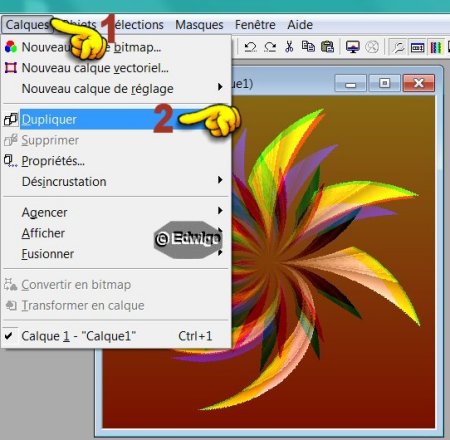
Task: Click the Cut scissors icon
Action: tap(289, 47)
